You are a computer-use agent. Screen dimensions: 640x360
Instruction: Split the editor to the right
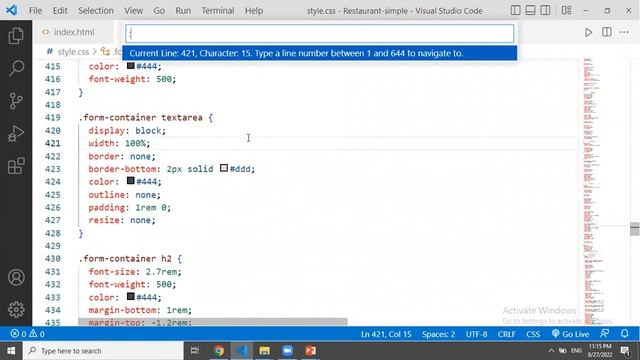[607, 32]
